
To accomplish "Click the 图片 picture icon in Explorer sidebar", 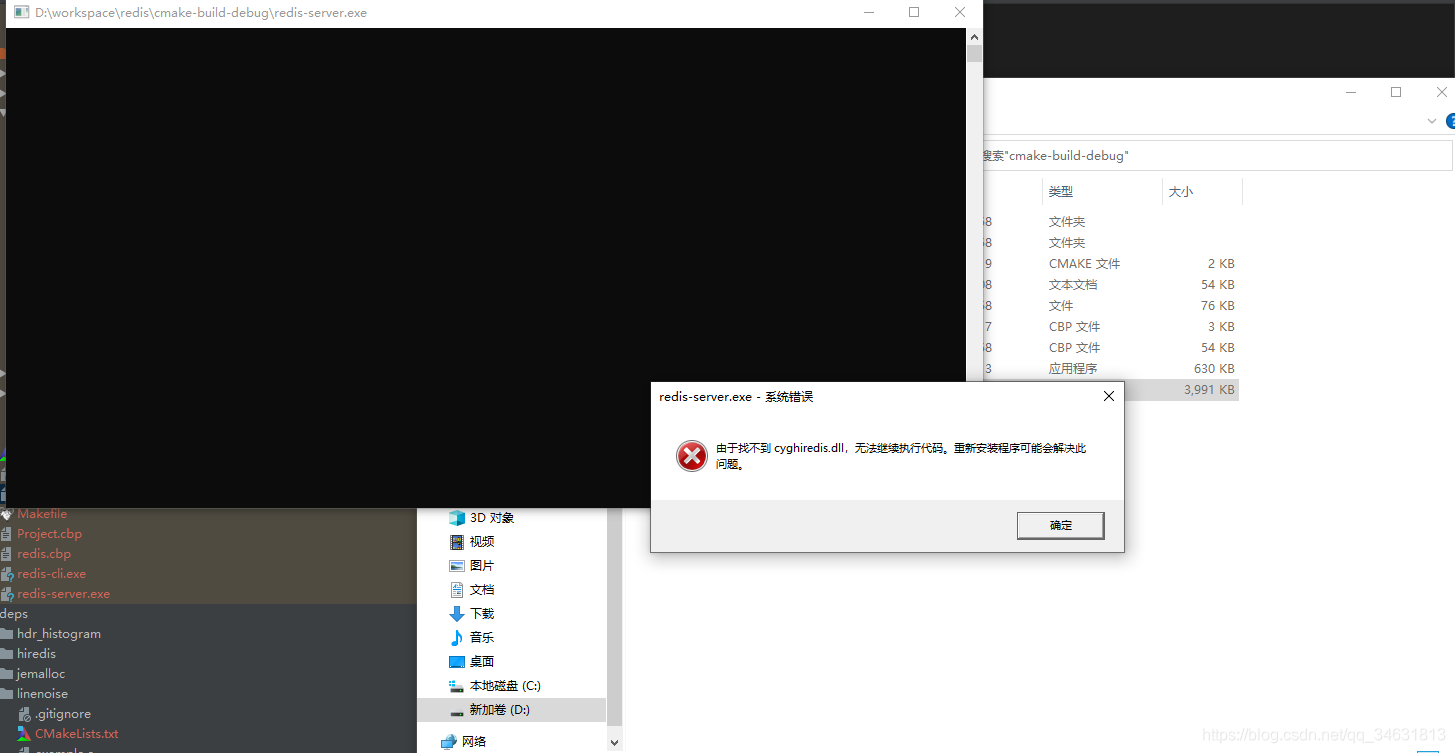I will (457, 566).
